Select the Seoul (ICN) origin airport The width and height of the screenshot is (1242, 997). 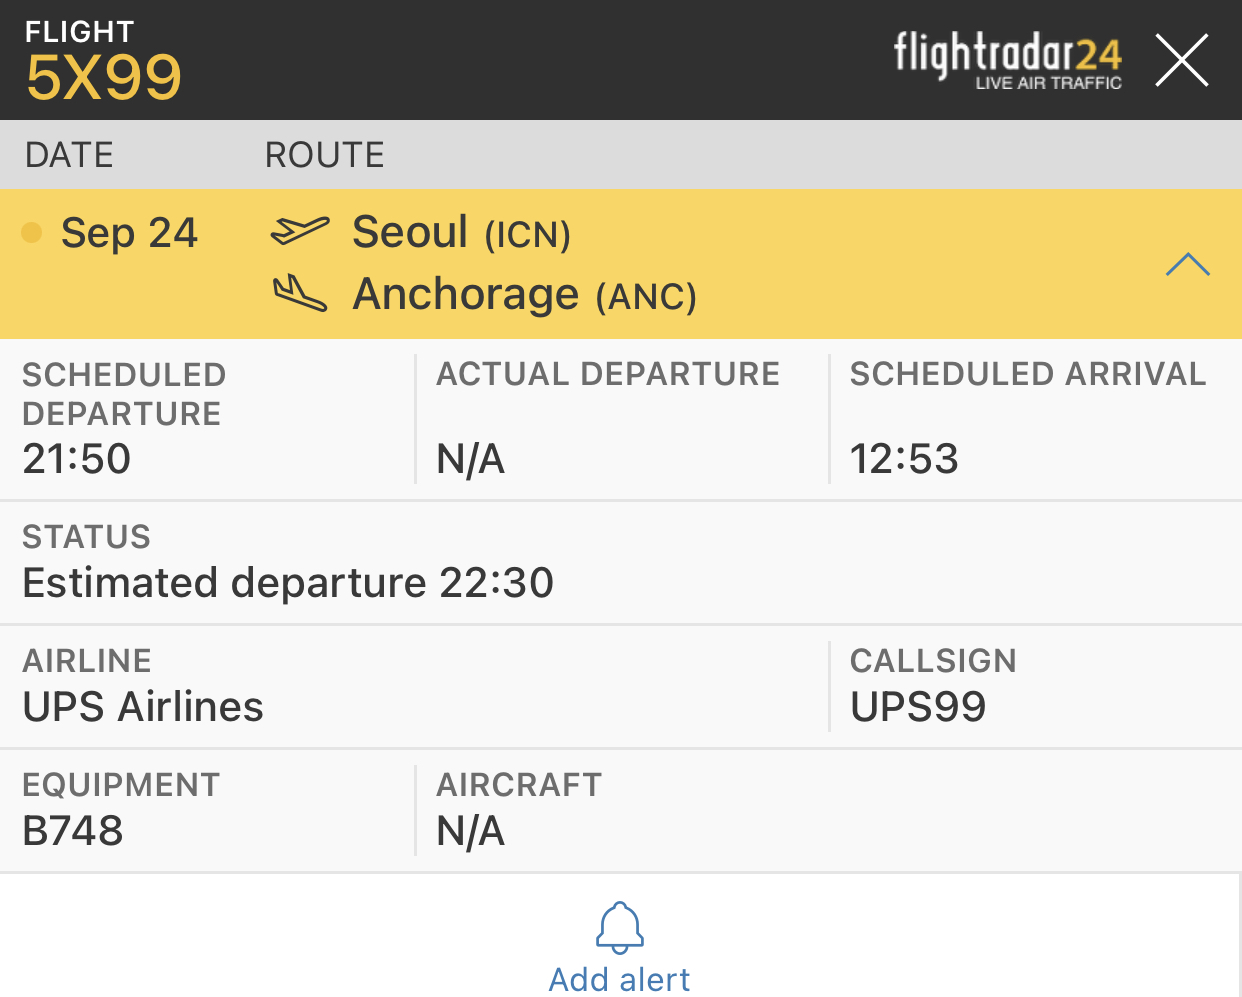click(461, 232)
